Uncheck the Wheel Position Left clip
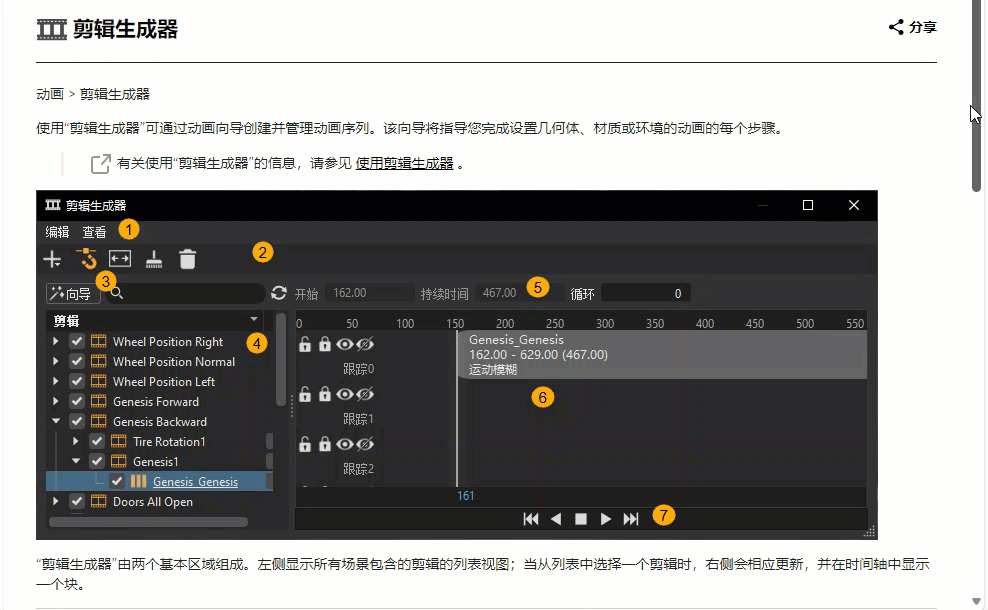Viewport: 988px width, 610px height. coord(77,381)
